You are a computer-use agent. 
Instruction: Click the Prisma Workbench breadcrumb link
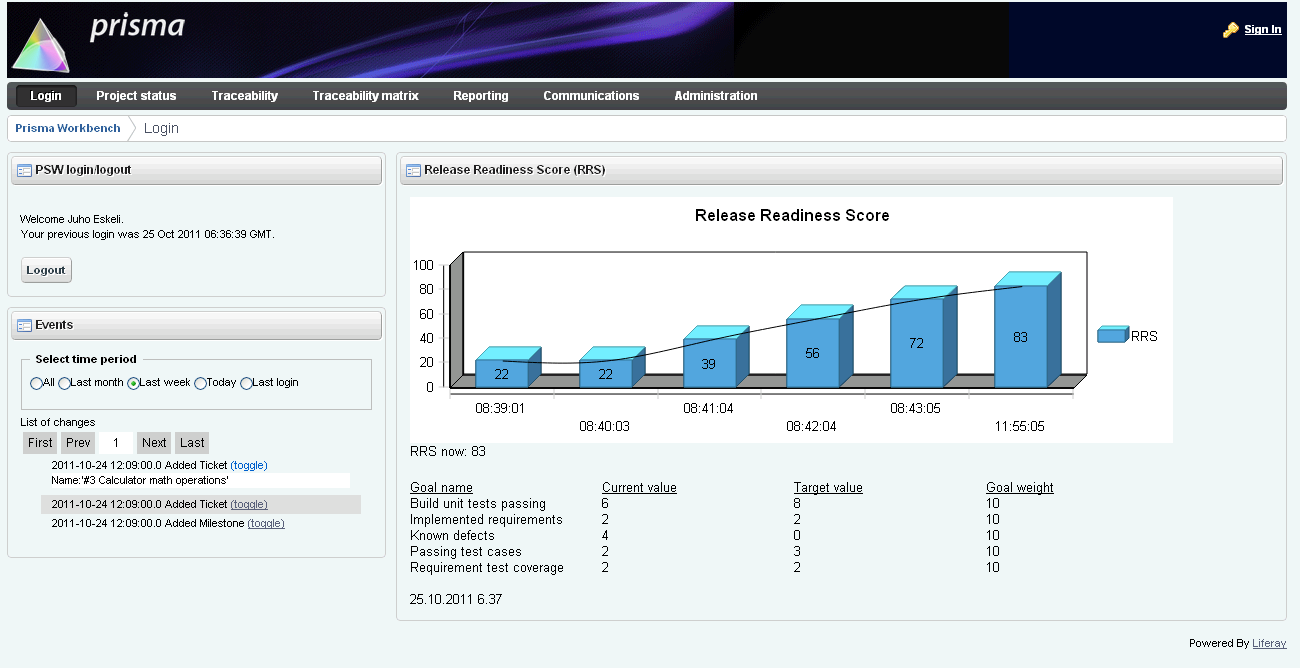(x=67, y=128)
